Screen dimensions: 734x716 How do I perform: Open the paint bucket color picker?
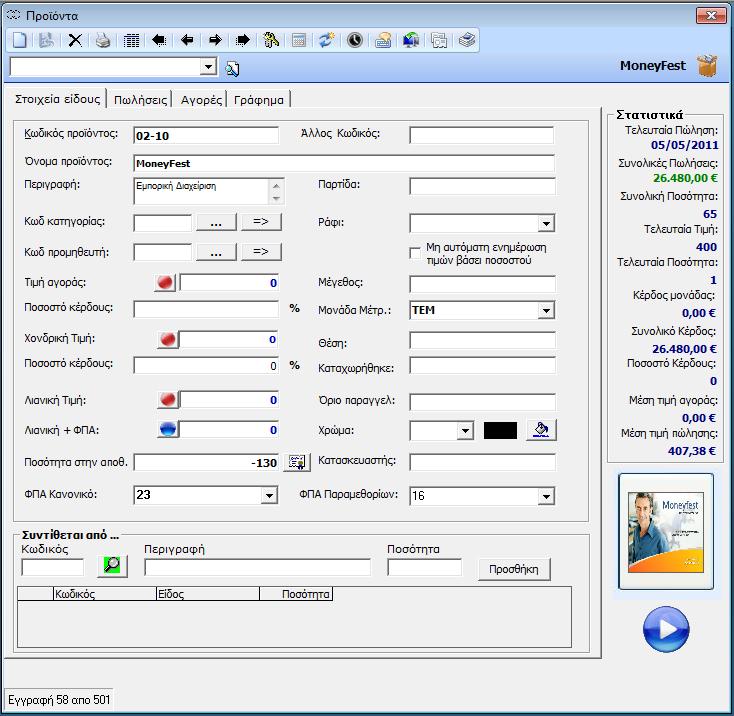coord(541,430)
